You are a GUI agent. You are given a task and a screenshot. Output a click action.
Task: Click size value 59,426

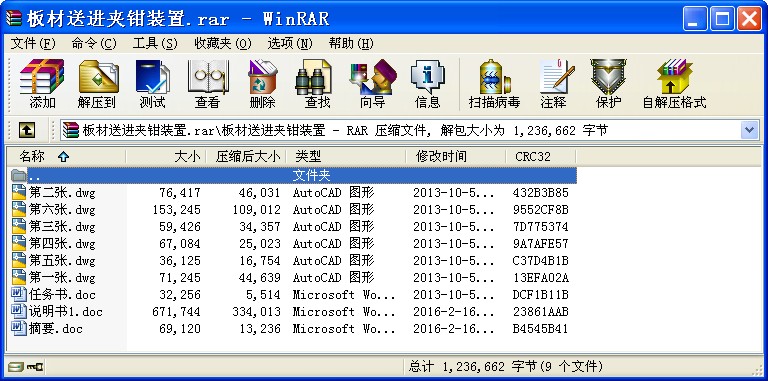point(180,227)
